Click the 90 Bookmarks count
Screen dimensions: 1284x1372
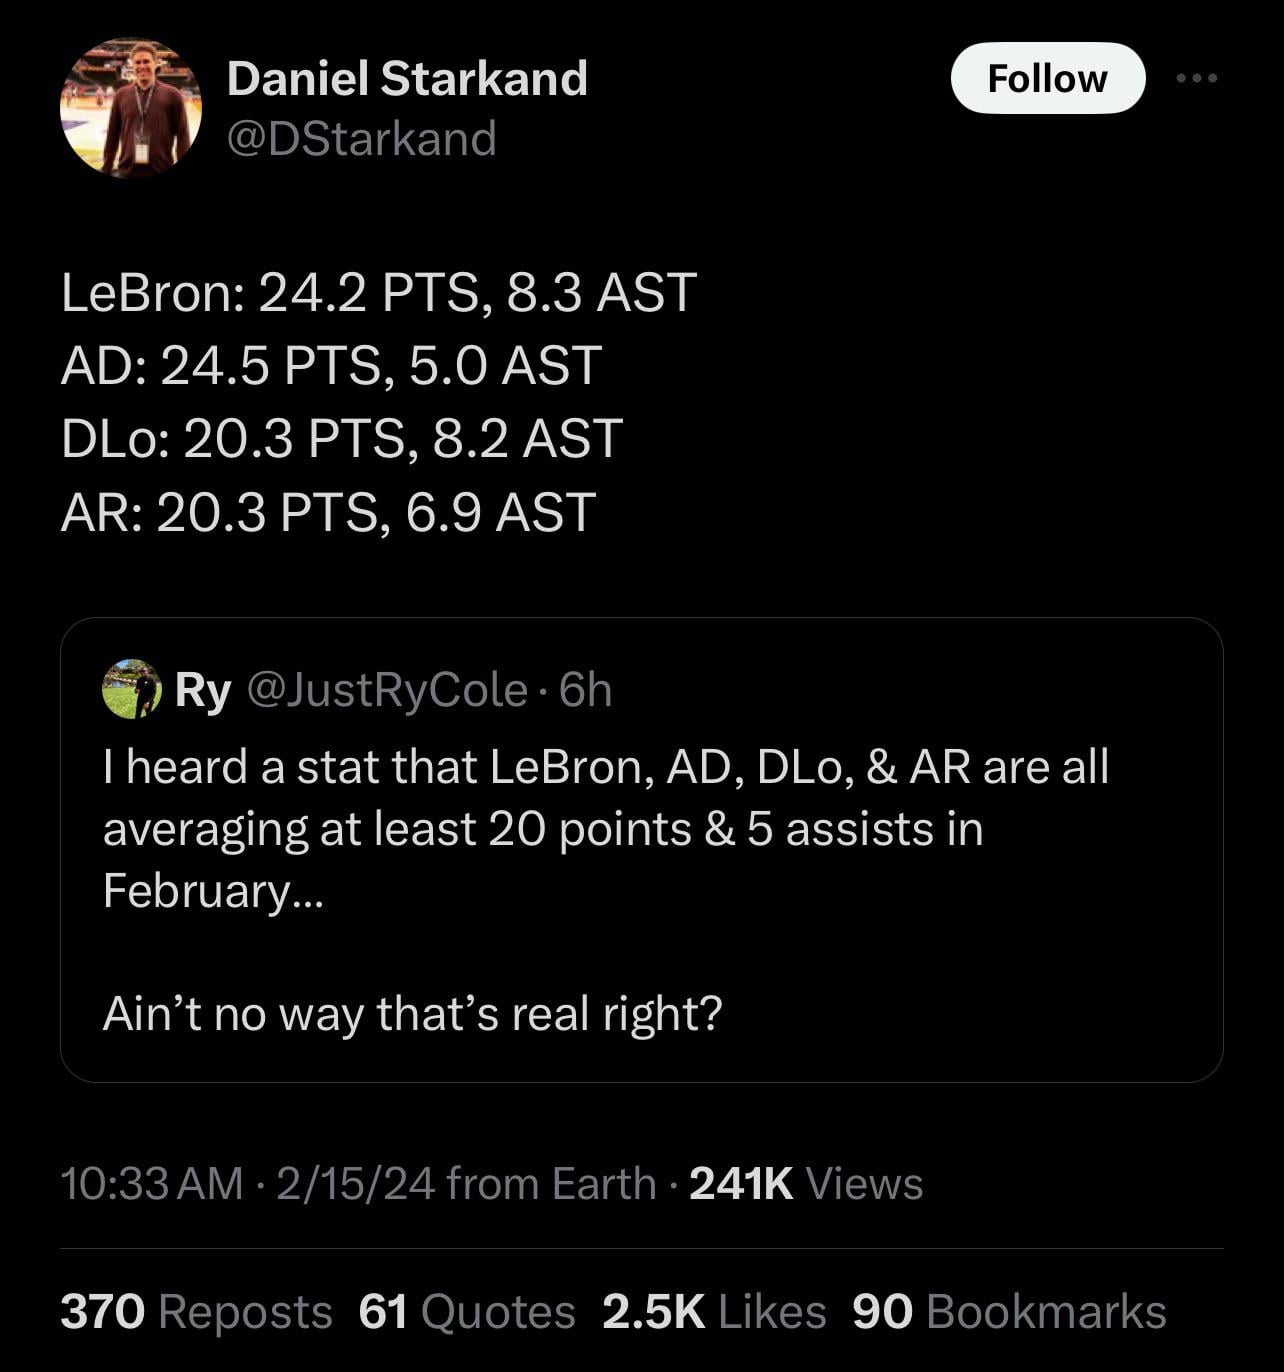[1009, 1312]
